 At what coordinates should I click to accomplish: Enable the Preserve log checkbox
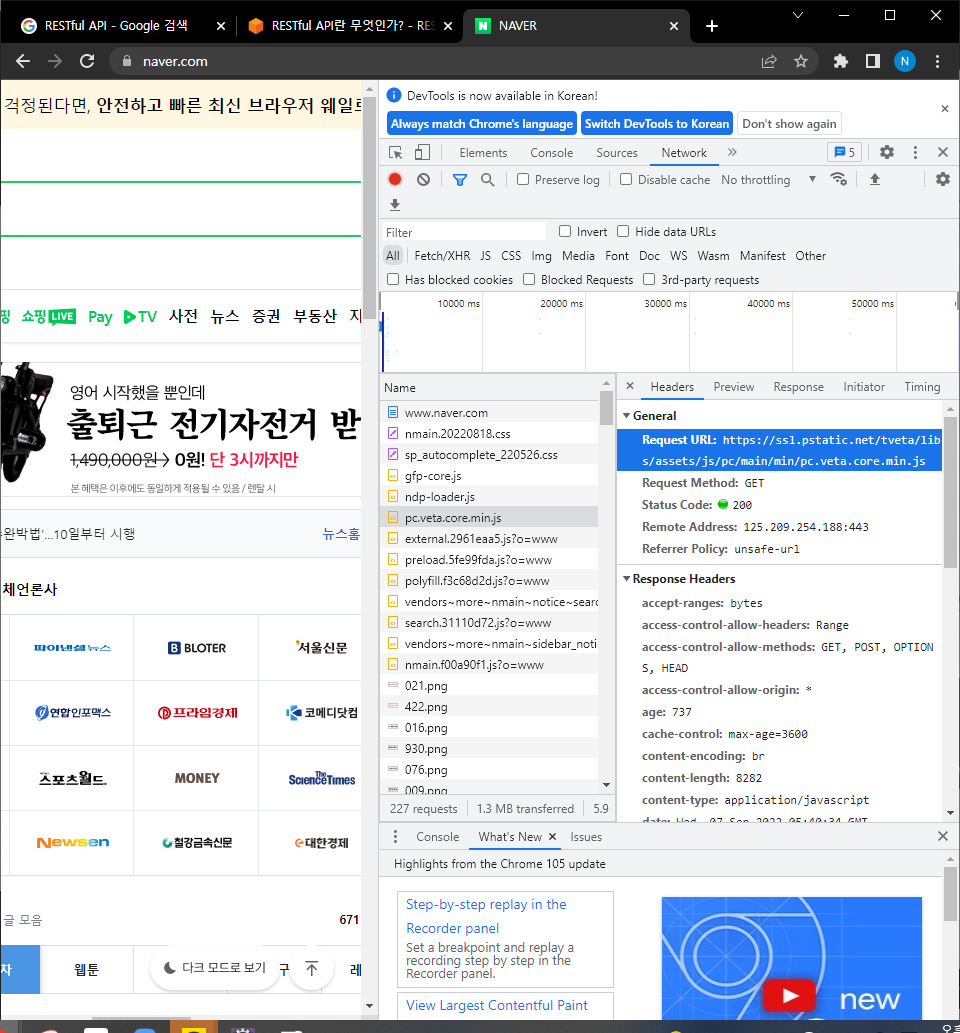click(523, 179)
